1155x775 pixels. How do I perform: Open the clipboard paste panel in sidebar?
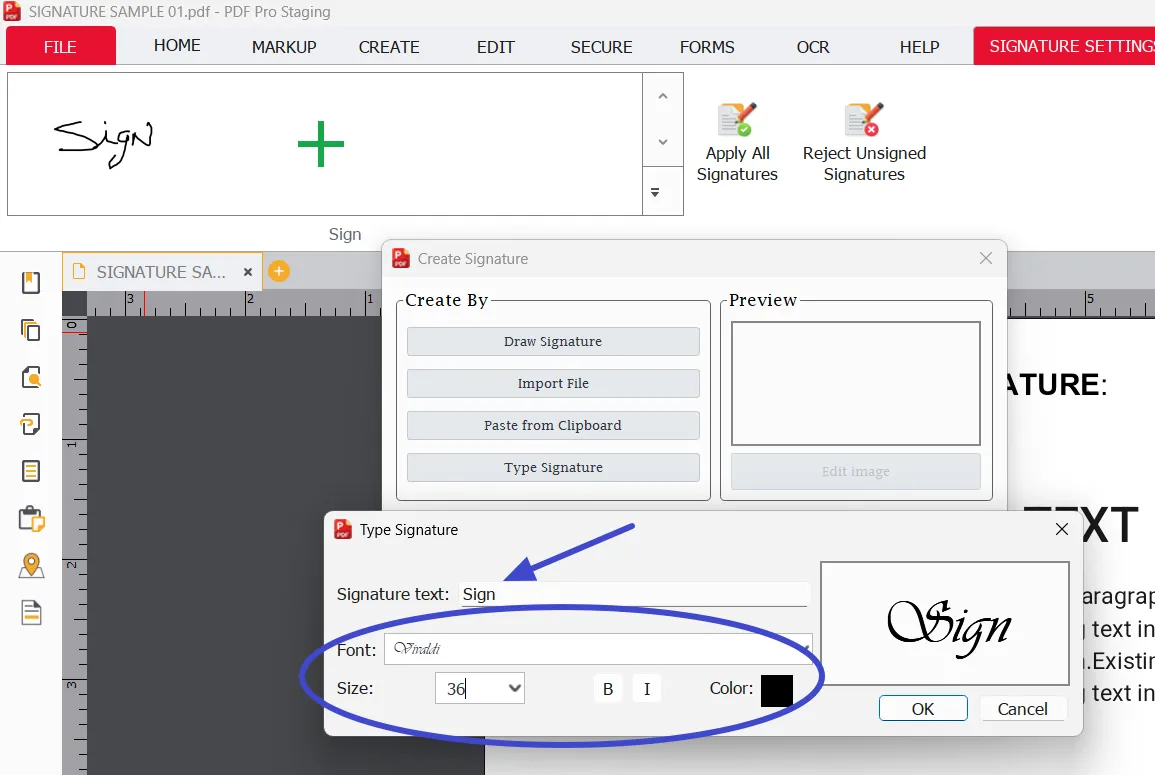[x=32, y=519]
